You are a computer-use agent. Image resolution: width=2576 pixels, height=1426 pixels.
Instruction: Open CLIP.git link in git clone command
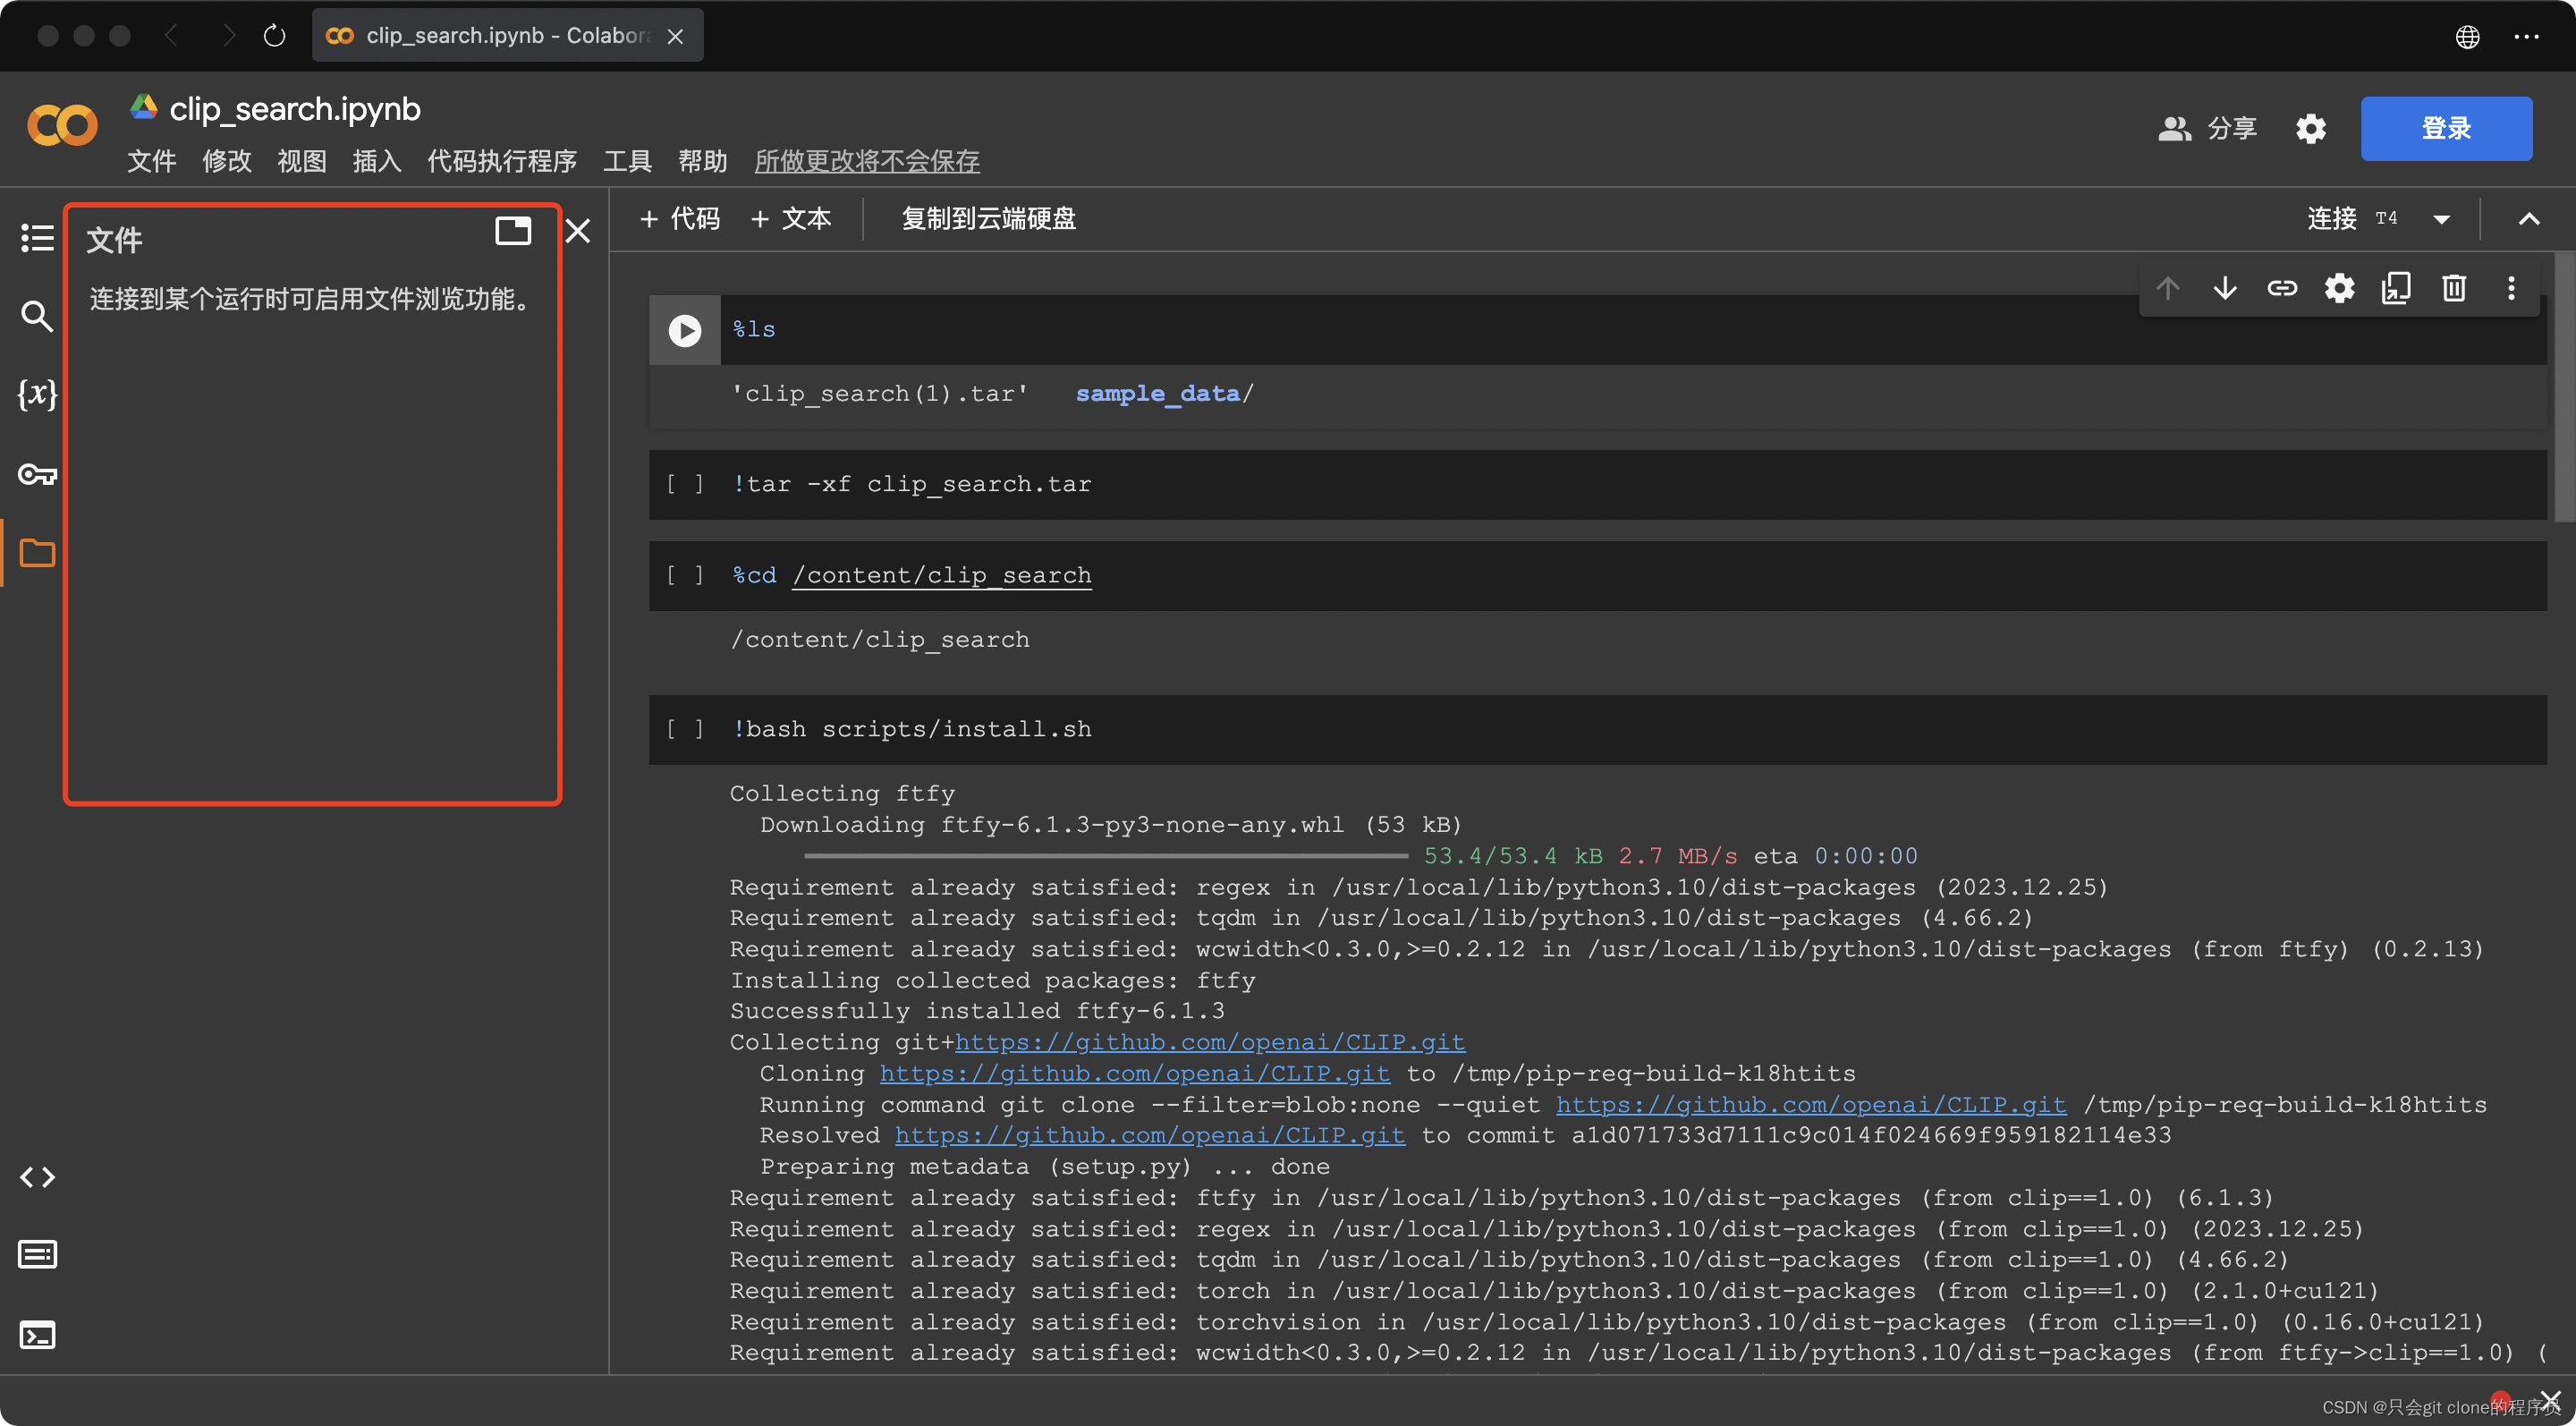[x=1810, y=1104]
